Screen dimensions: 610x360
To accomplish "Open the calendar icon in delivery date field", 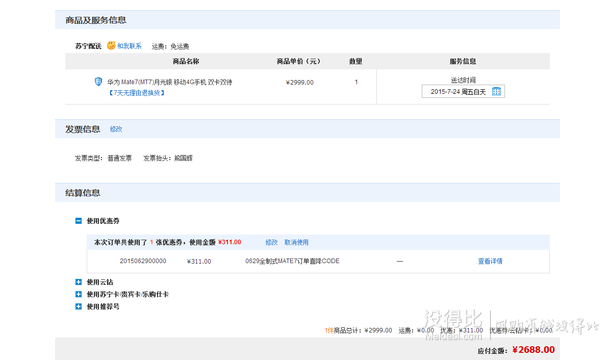I will 496,91.
